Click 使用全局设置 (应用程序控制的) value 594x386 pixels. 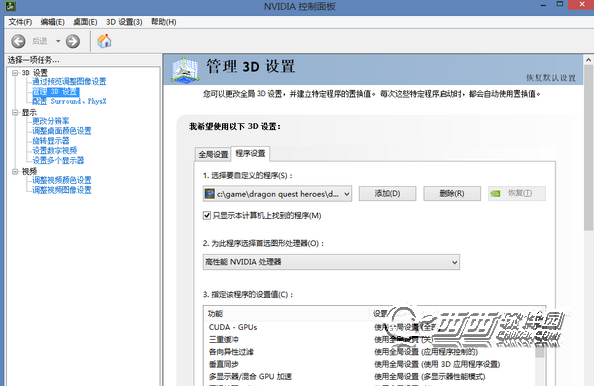426,352
